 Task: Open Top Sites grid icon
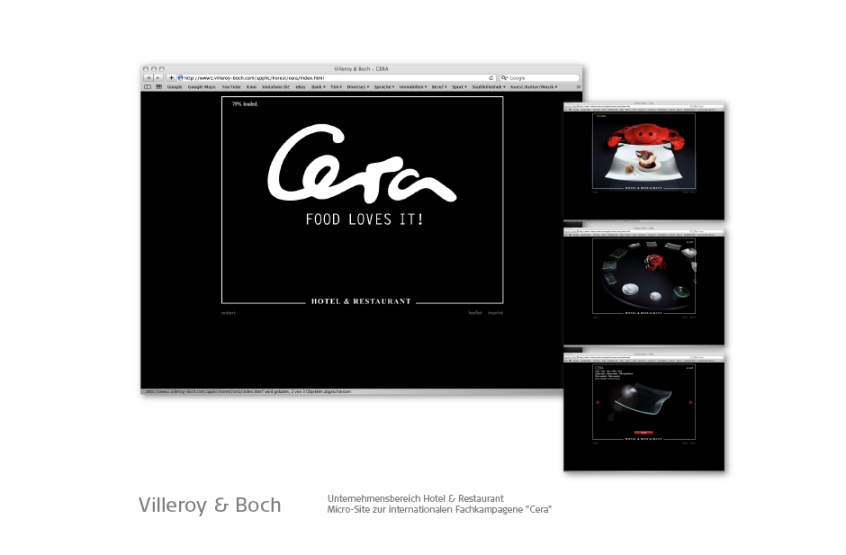click(158, 87)
